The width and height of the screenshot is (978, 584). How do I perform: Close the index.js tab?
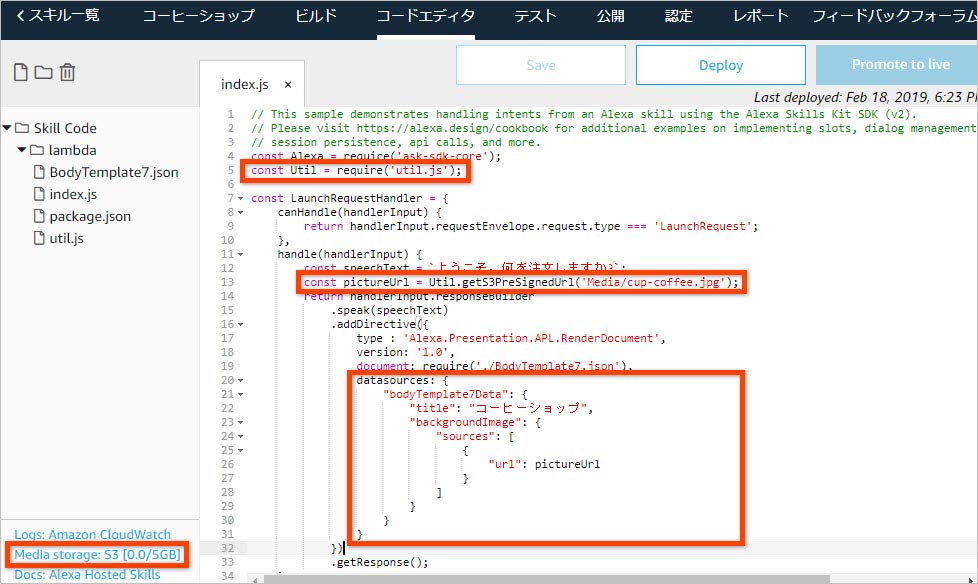pyautogui.click(x=288, y=84)
